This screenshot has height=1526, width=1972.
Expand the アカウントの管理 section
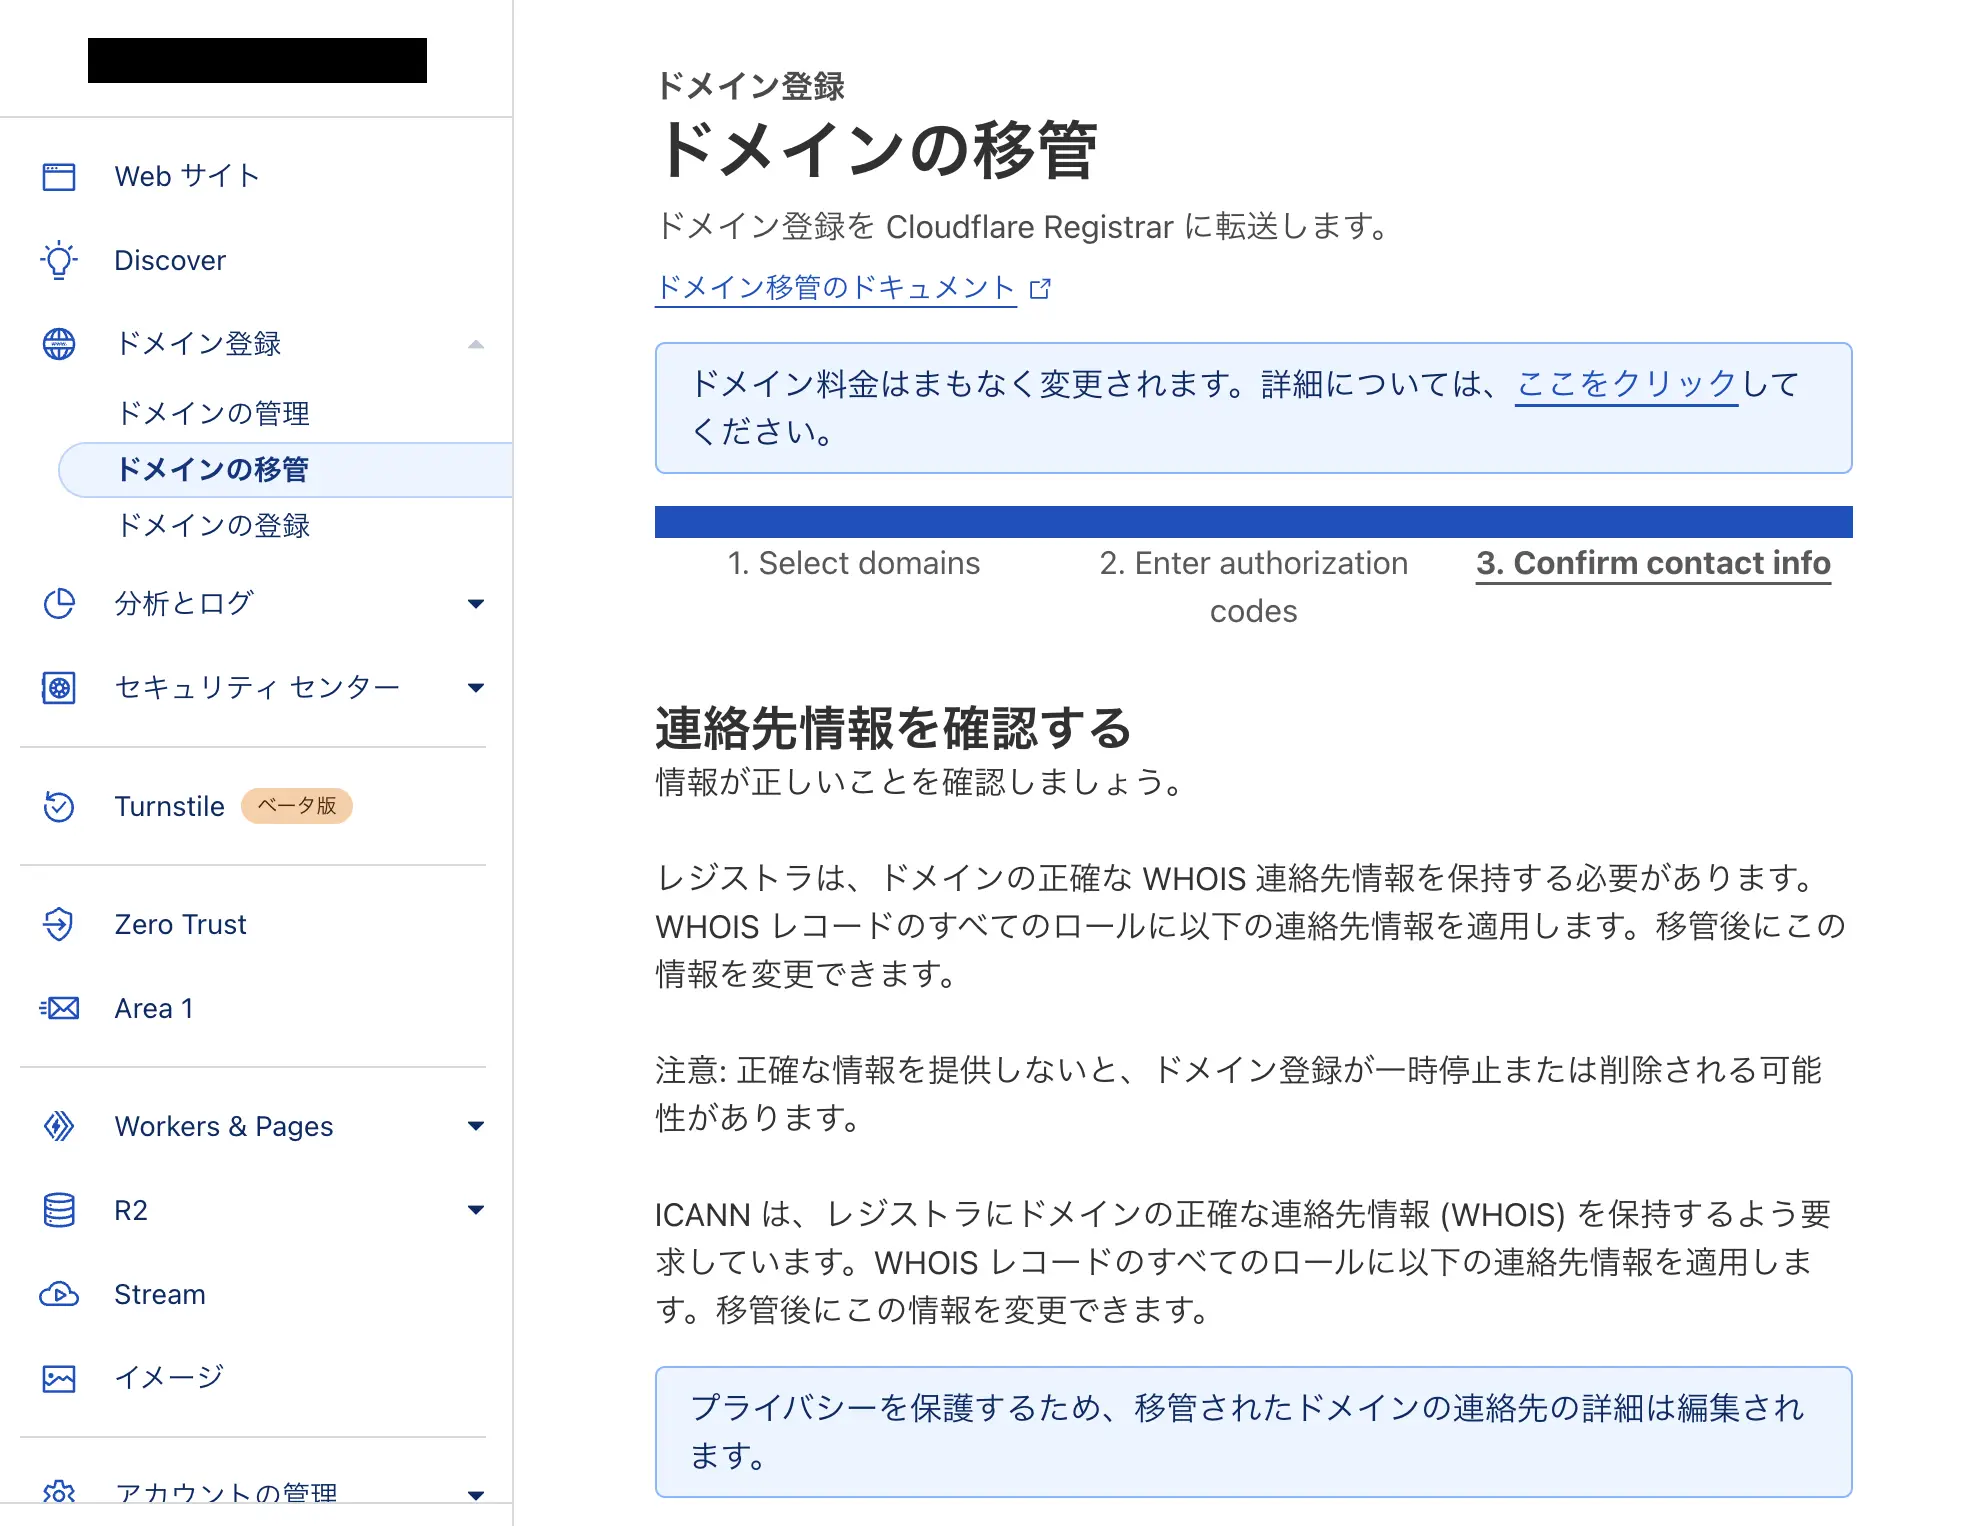click(x=477, y=1494)
